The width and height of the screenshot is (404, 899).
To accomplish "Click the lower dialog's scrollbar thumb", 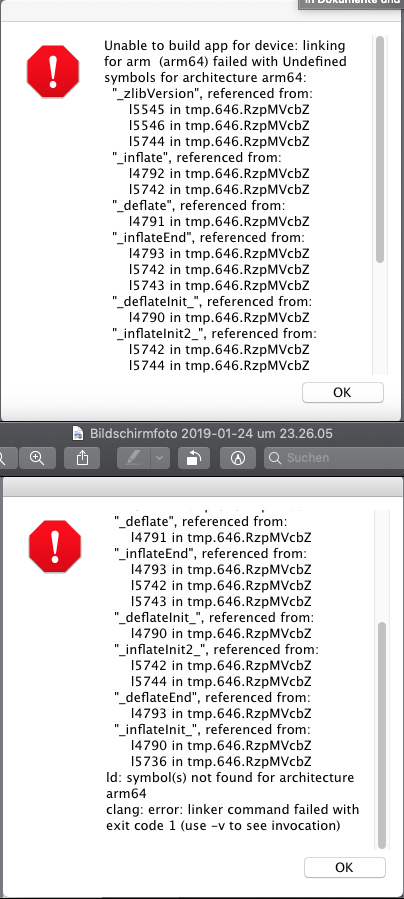I will point(382,736).
